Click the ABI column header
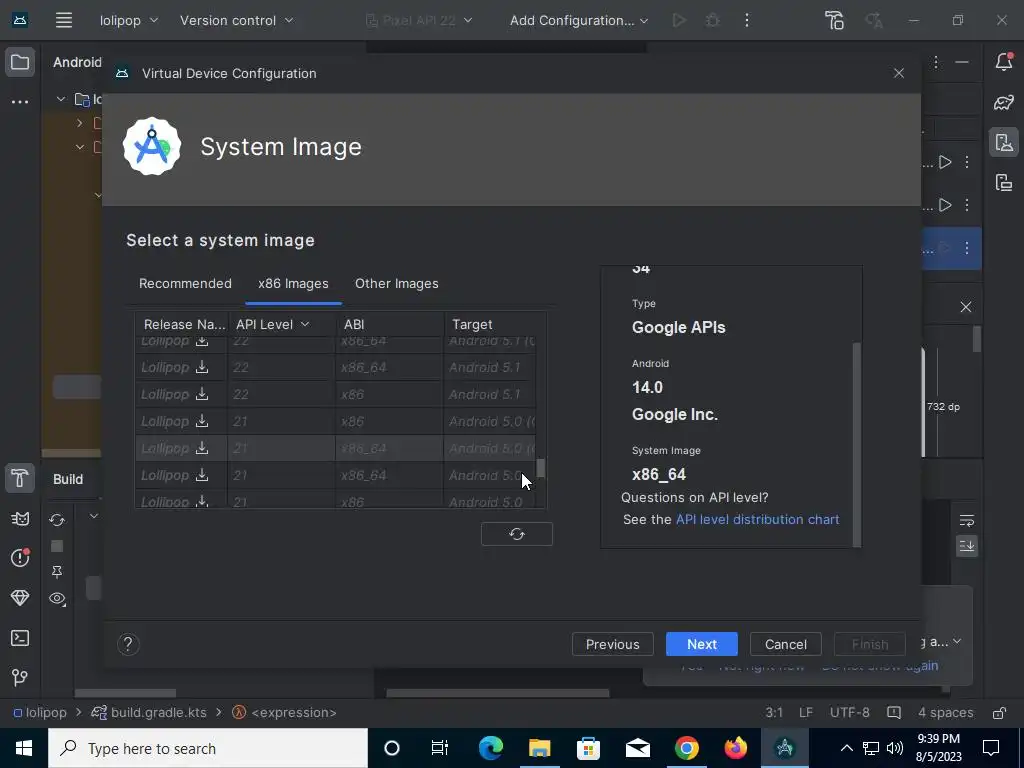This screenshot has width=1024, height=768. pyautogui.click(x=389, y=325)
